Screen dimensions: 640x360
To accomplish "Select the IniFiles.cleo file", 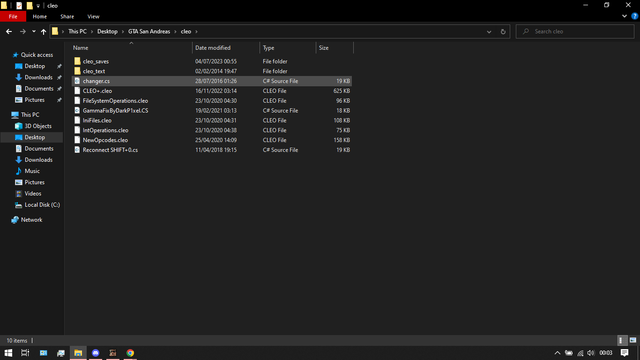I will [x=211, y=120].
